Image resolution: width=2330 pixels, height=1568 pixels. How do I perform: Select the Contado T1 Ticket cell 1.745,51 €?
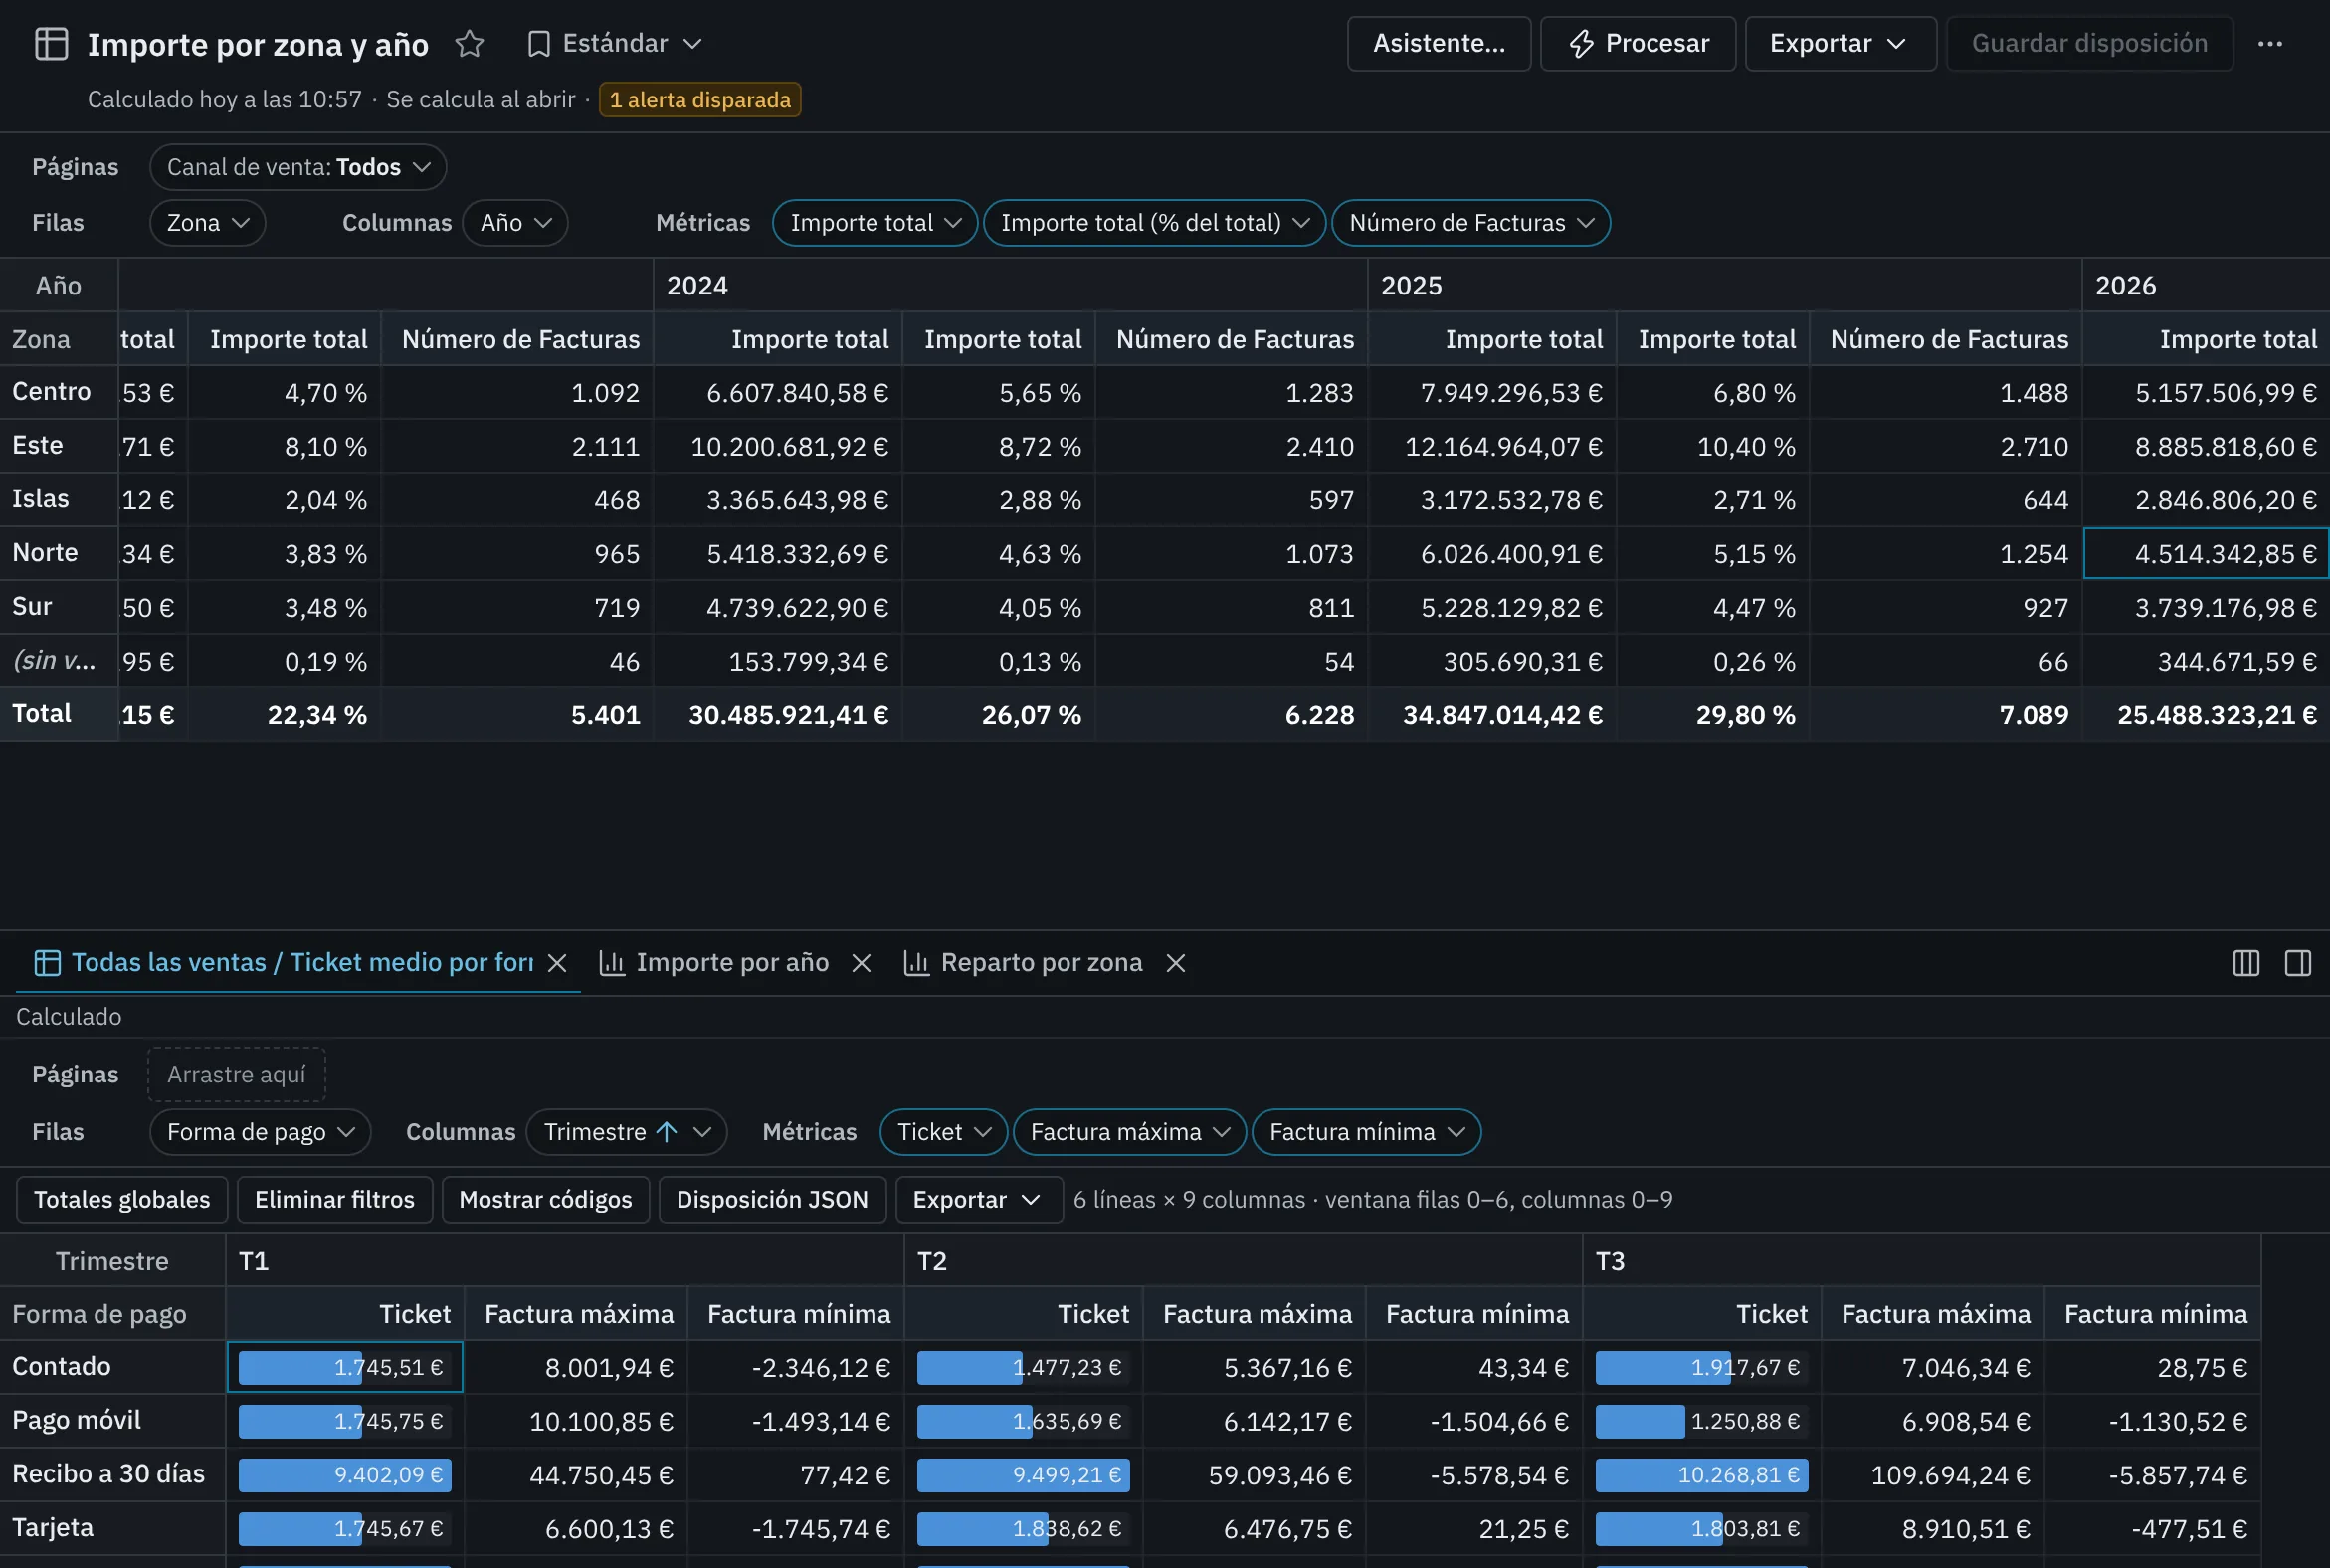pyautogui.click(x=345, y=1368)
